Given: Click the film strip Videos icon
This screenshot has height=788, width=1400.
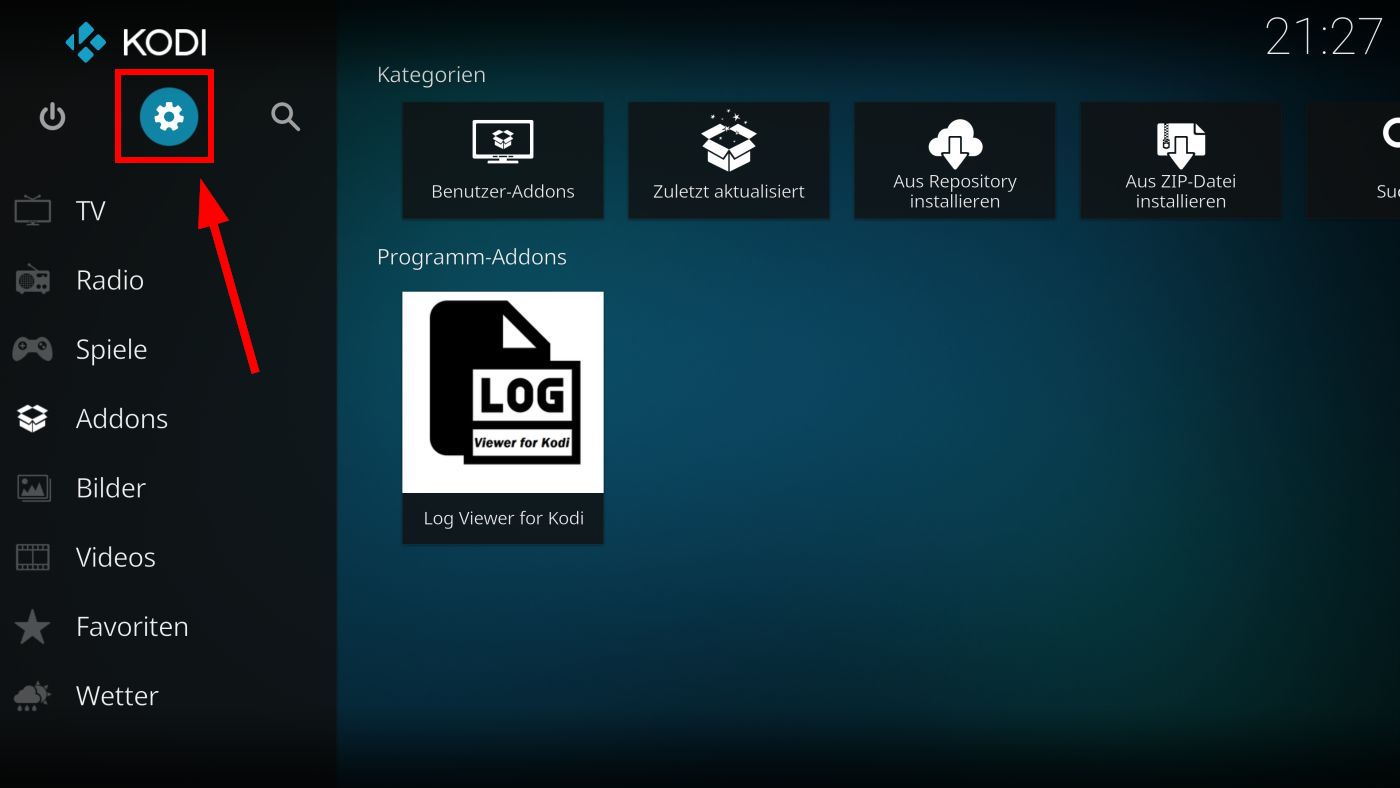Looking at the screenshot, I should 32,557.
